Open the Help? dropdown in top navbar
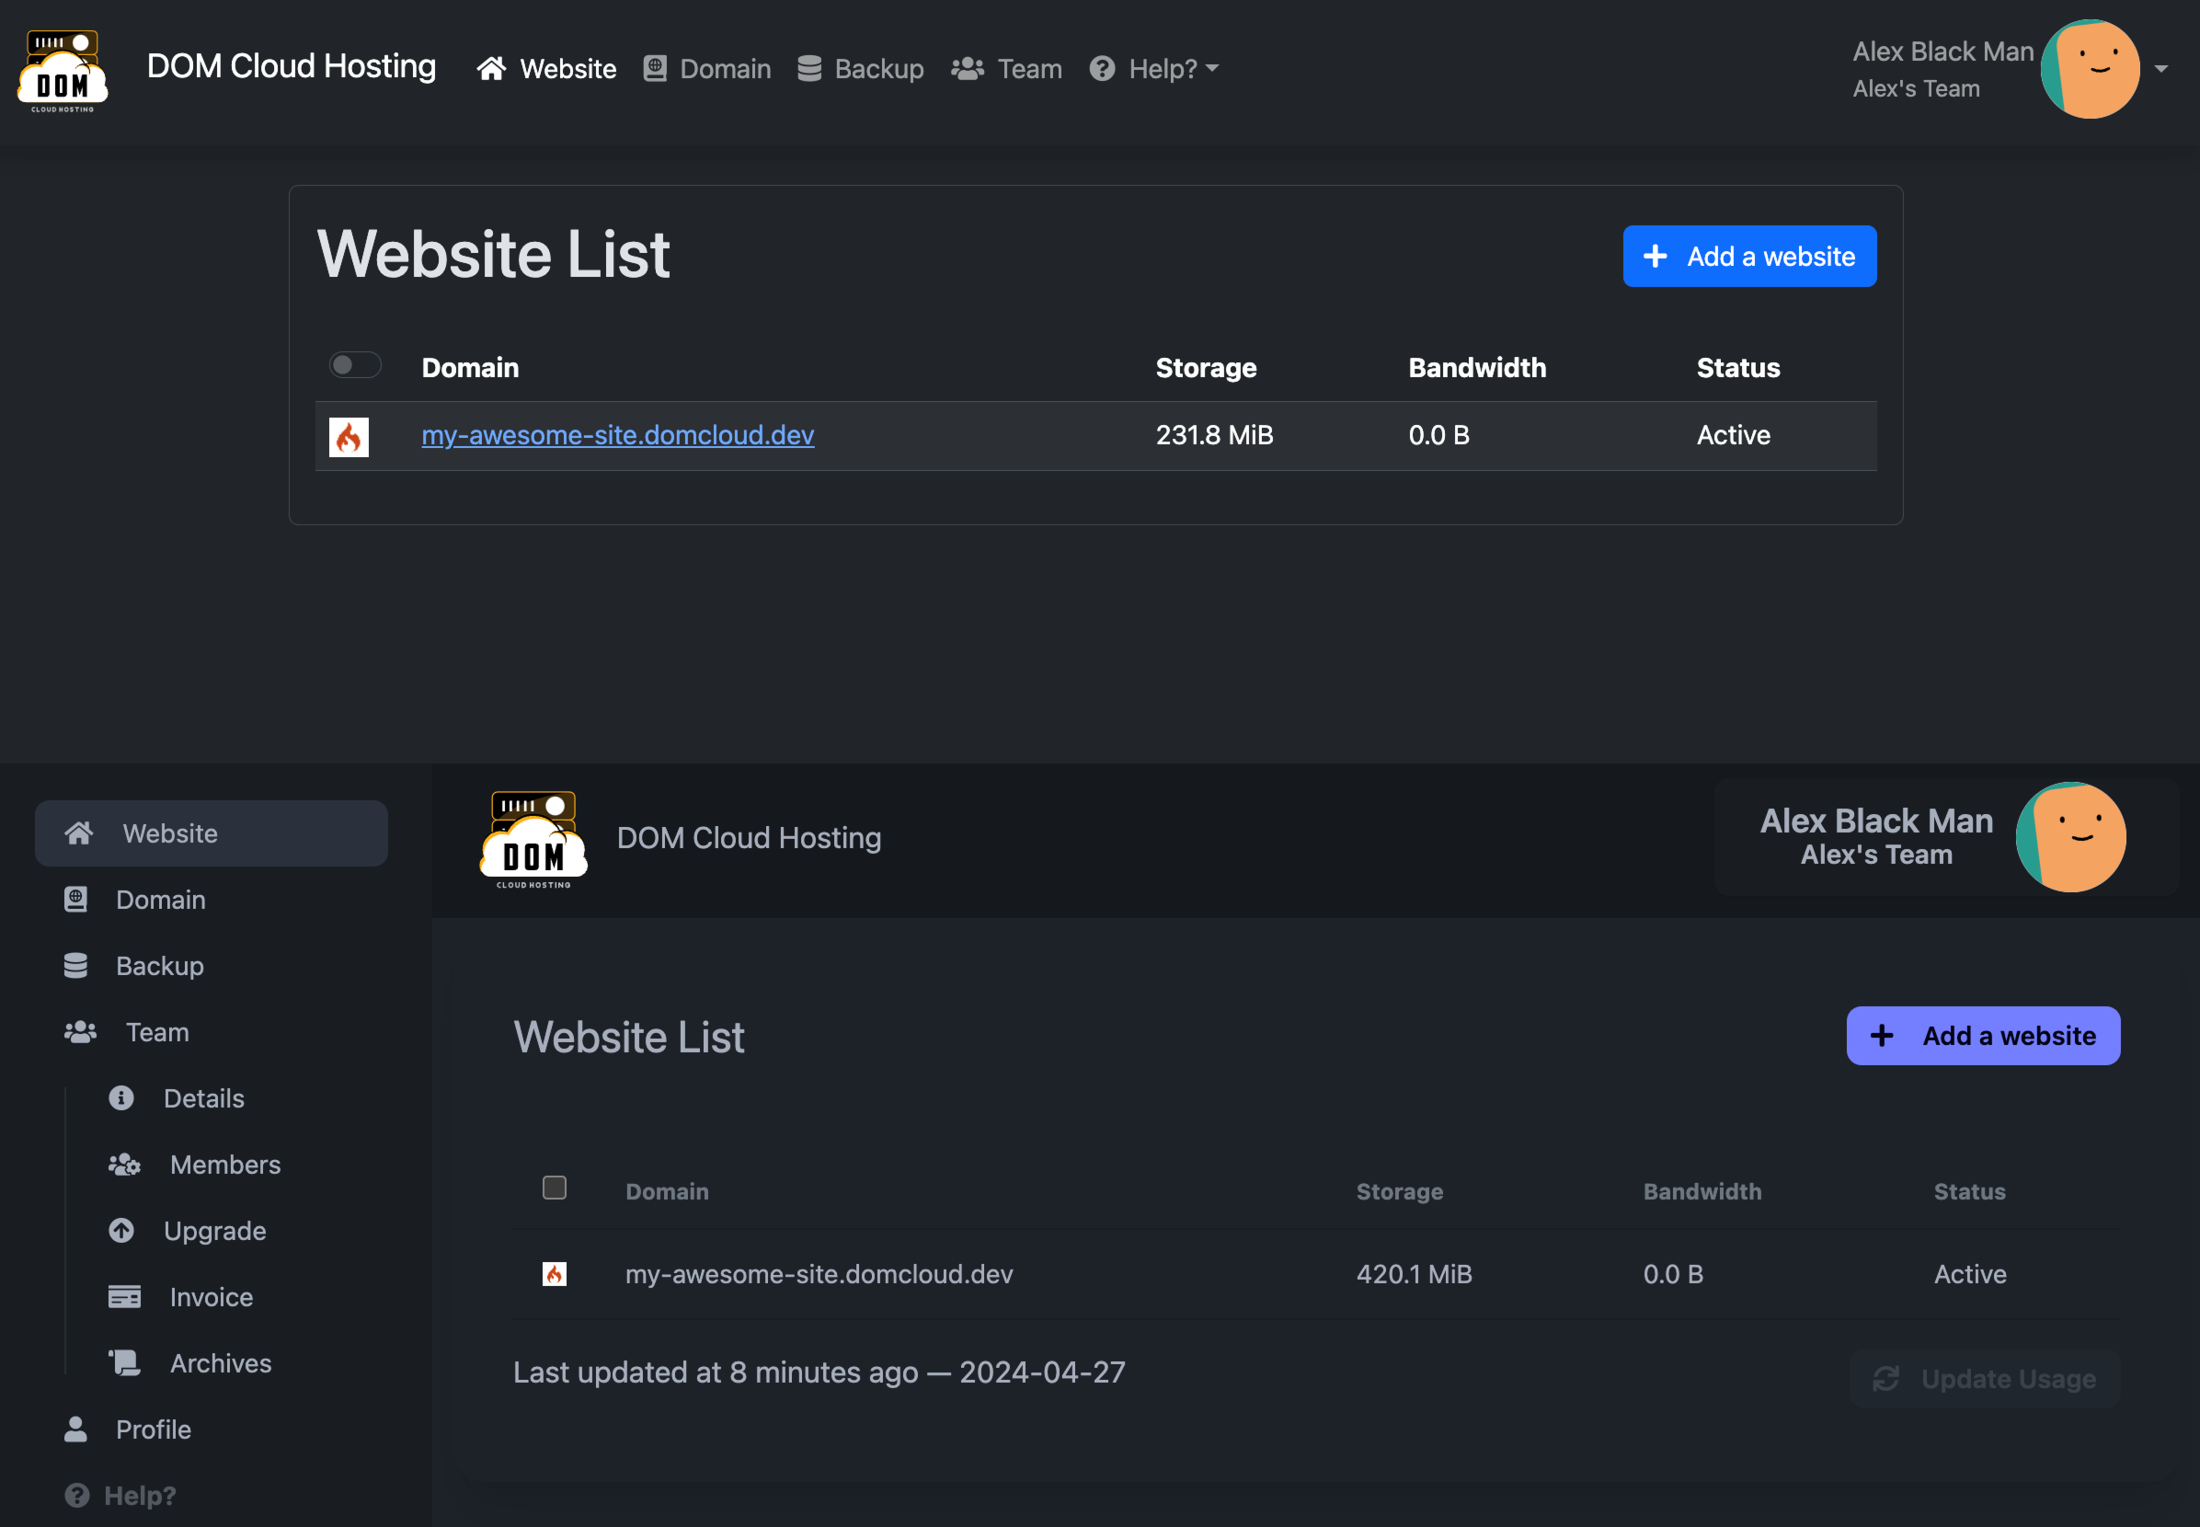The image size is (2200, 1527). (1154, 69)
